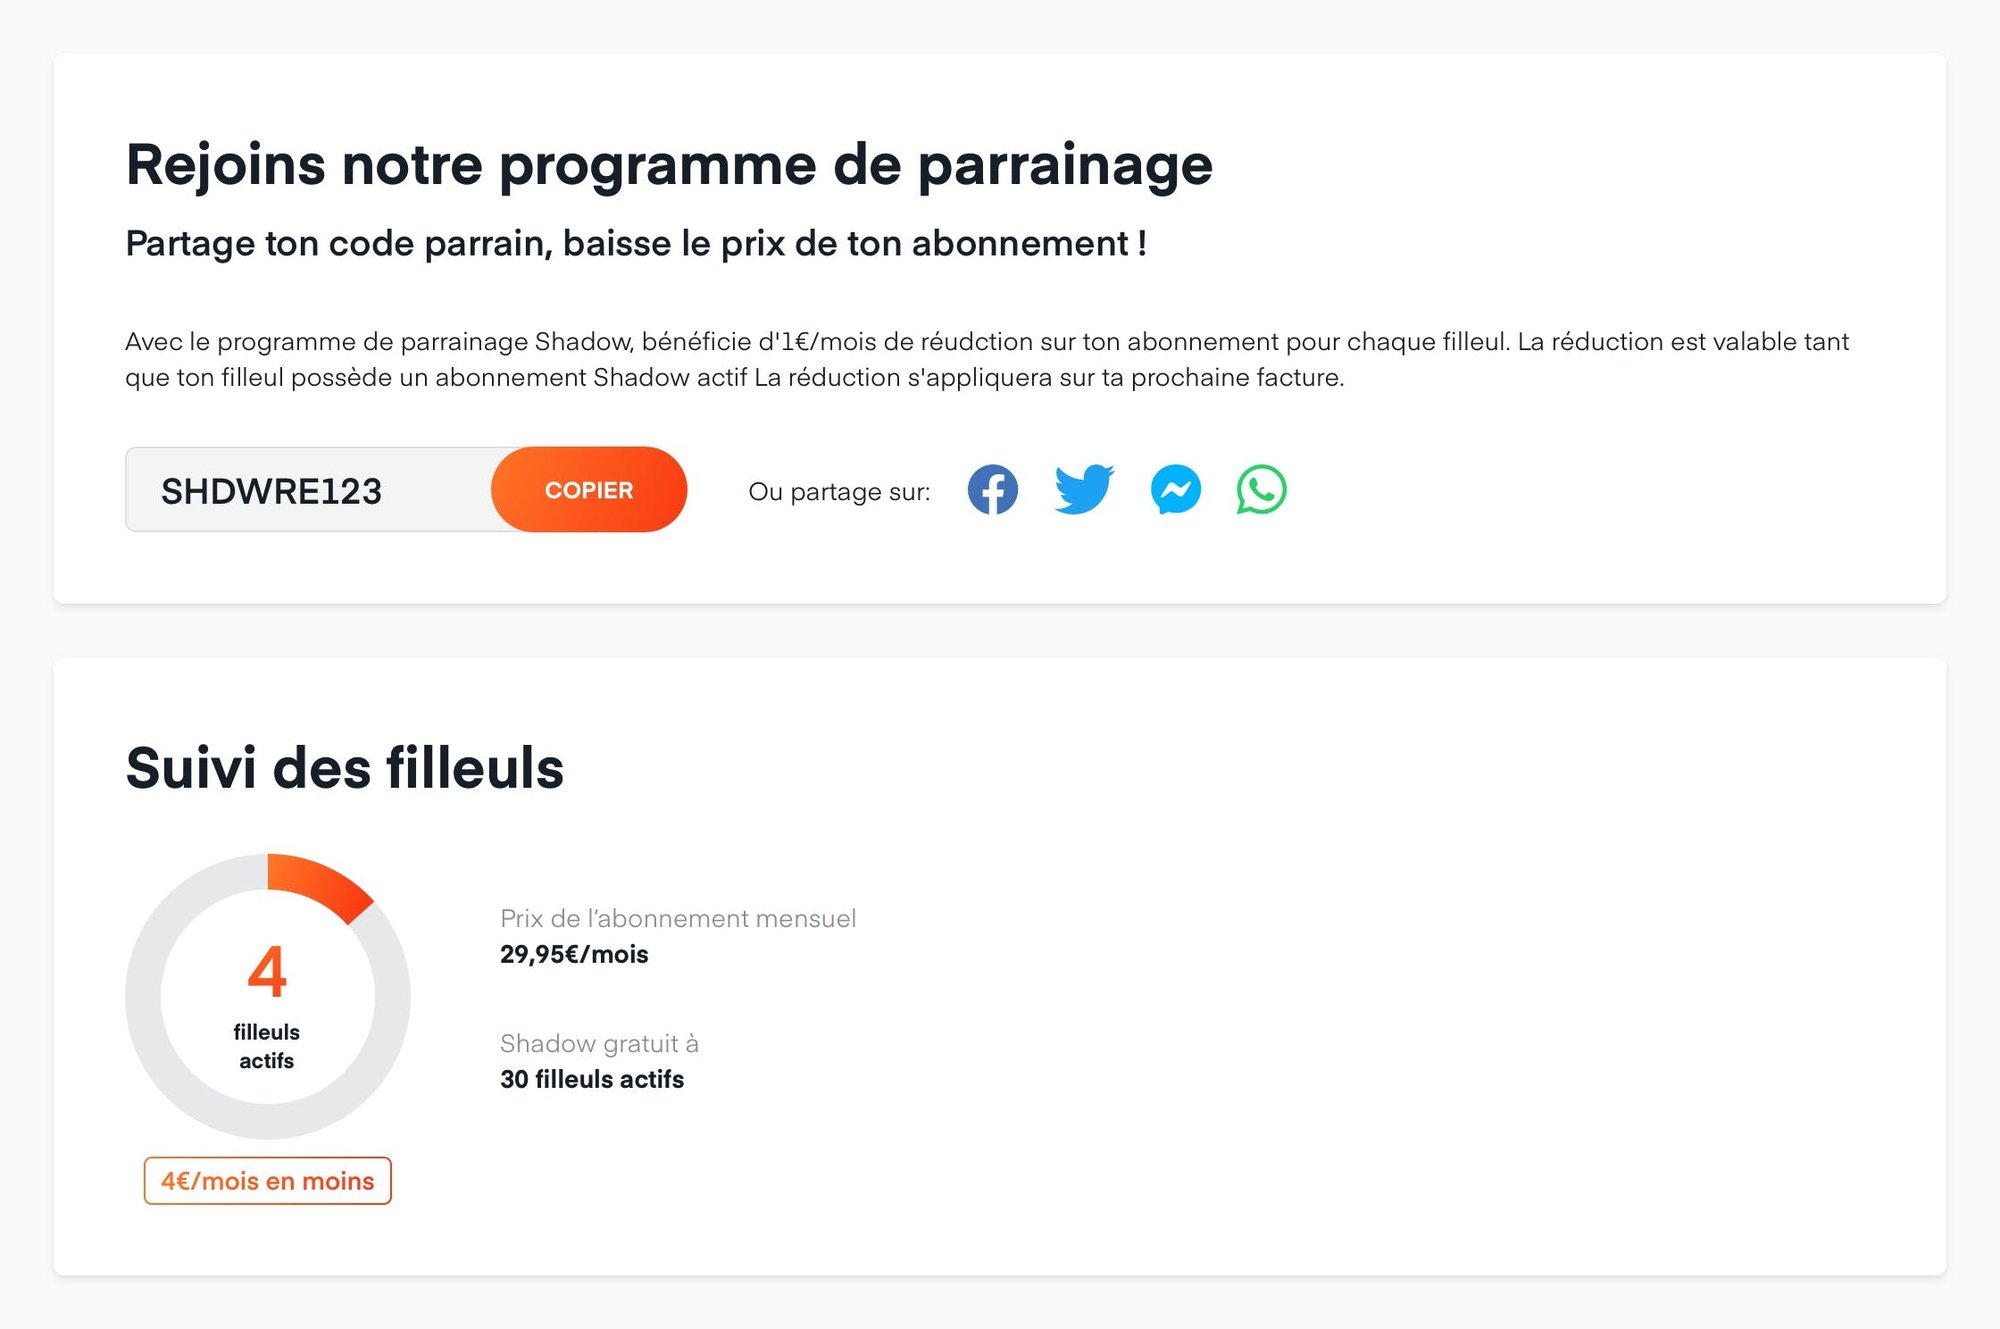Click the Rejoins notre programme de parrainage title
Viewport: 2000px width, 1329px height.
[669, 166]
